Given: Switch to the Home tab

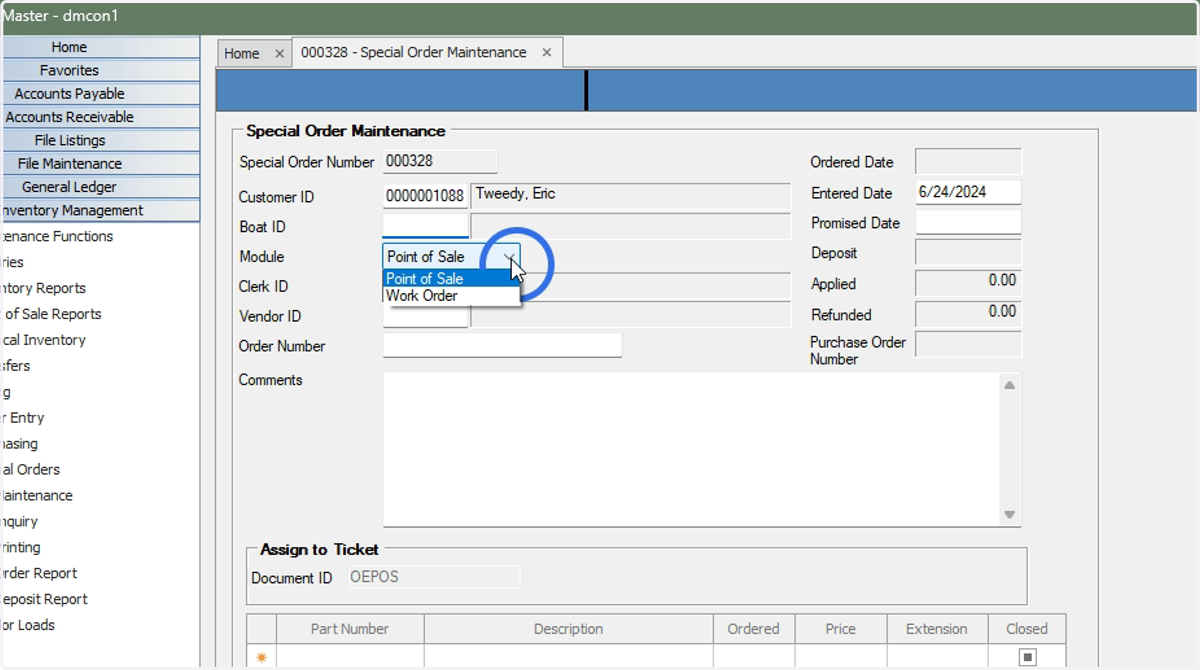Looking at the screenshot, I should point(242,54).
